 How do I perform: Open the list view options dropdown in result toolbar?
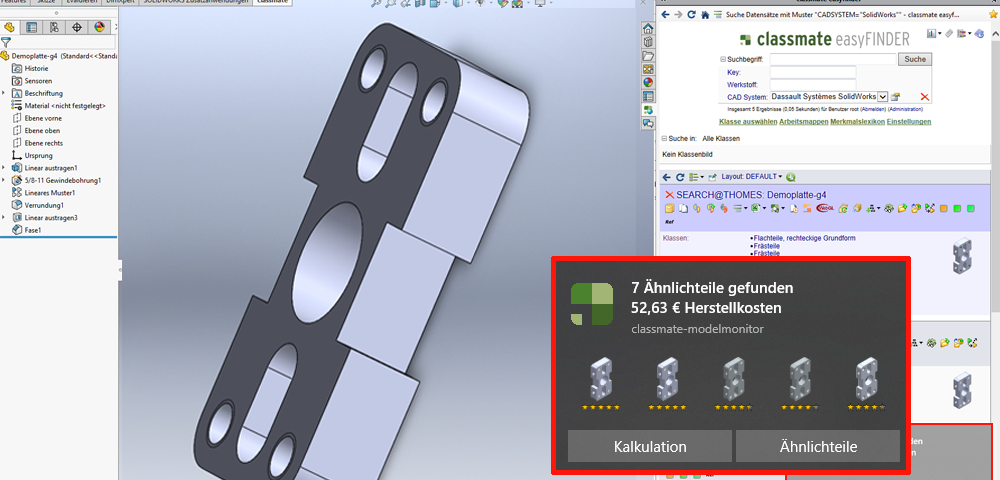(x=696, y=177)
